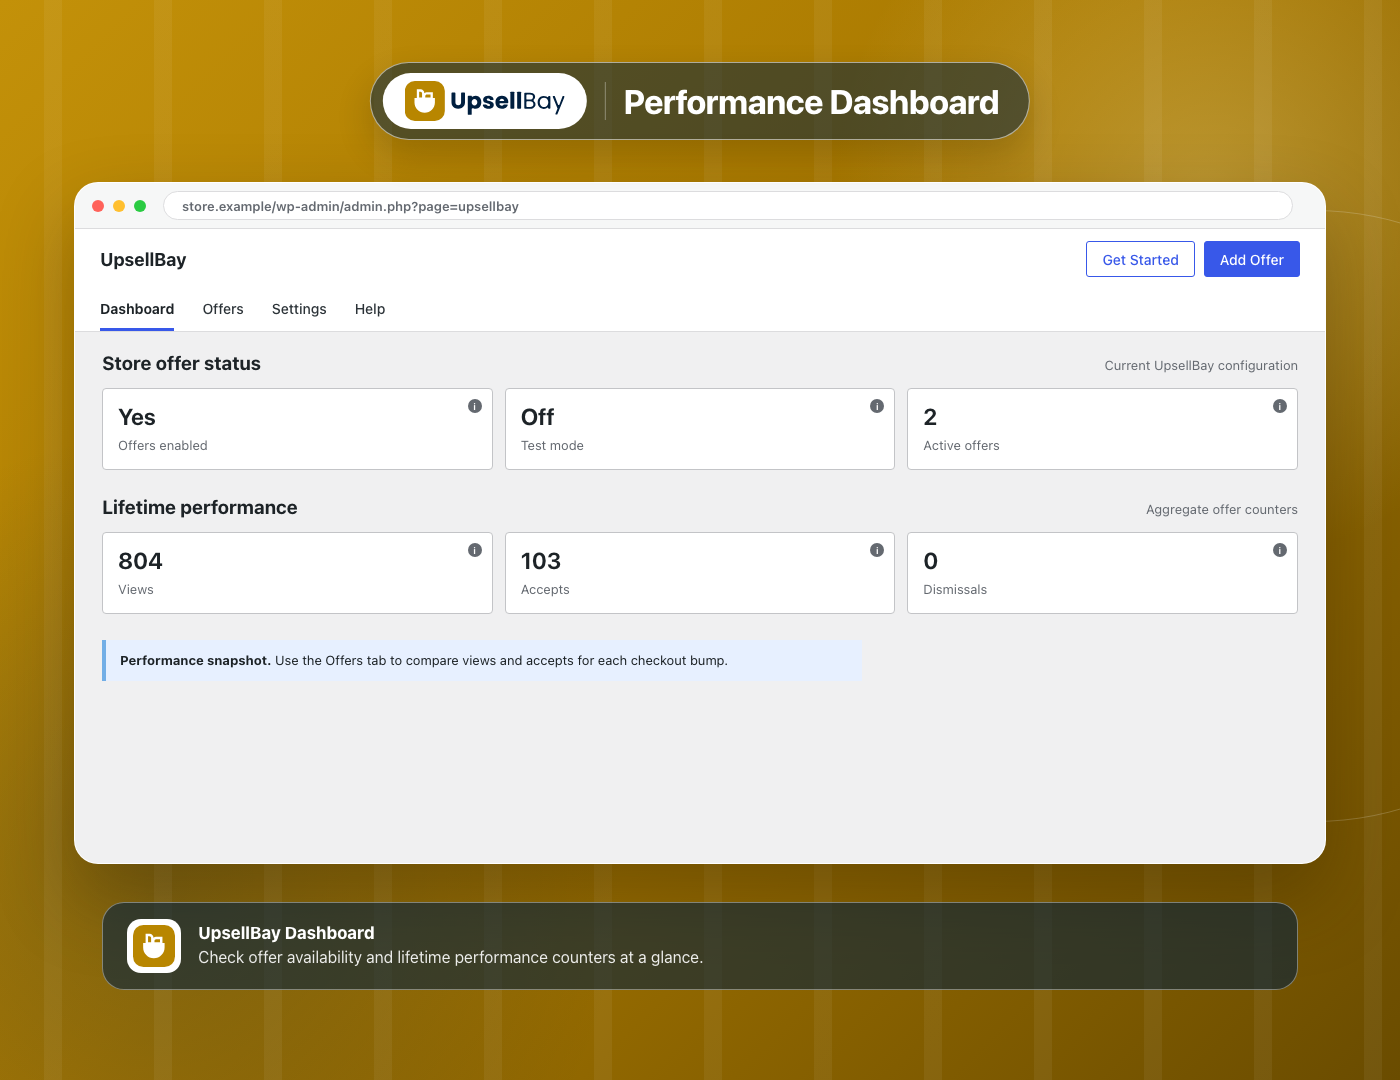This screenshot has height=1080, width=1400.
Task: Open the Settings tab
Action: pyautogui.click(x=299, y=309)
